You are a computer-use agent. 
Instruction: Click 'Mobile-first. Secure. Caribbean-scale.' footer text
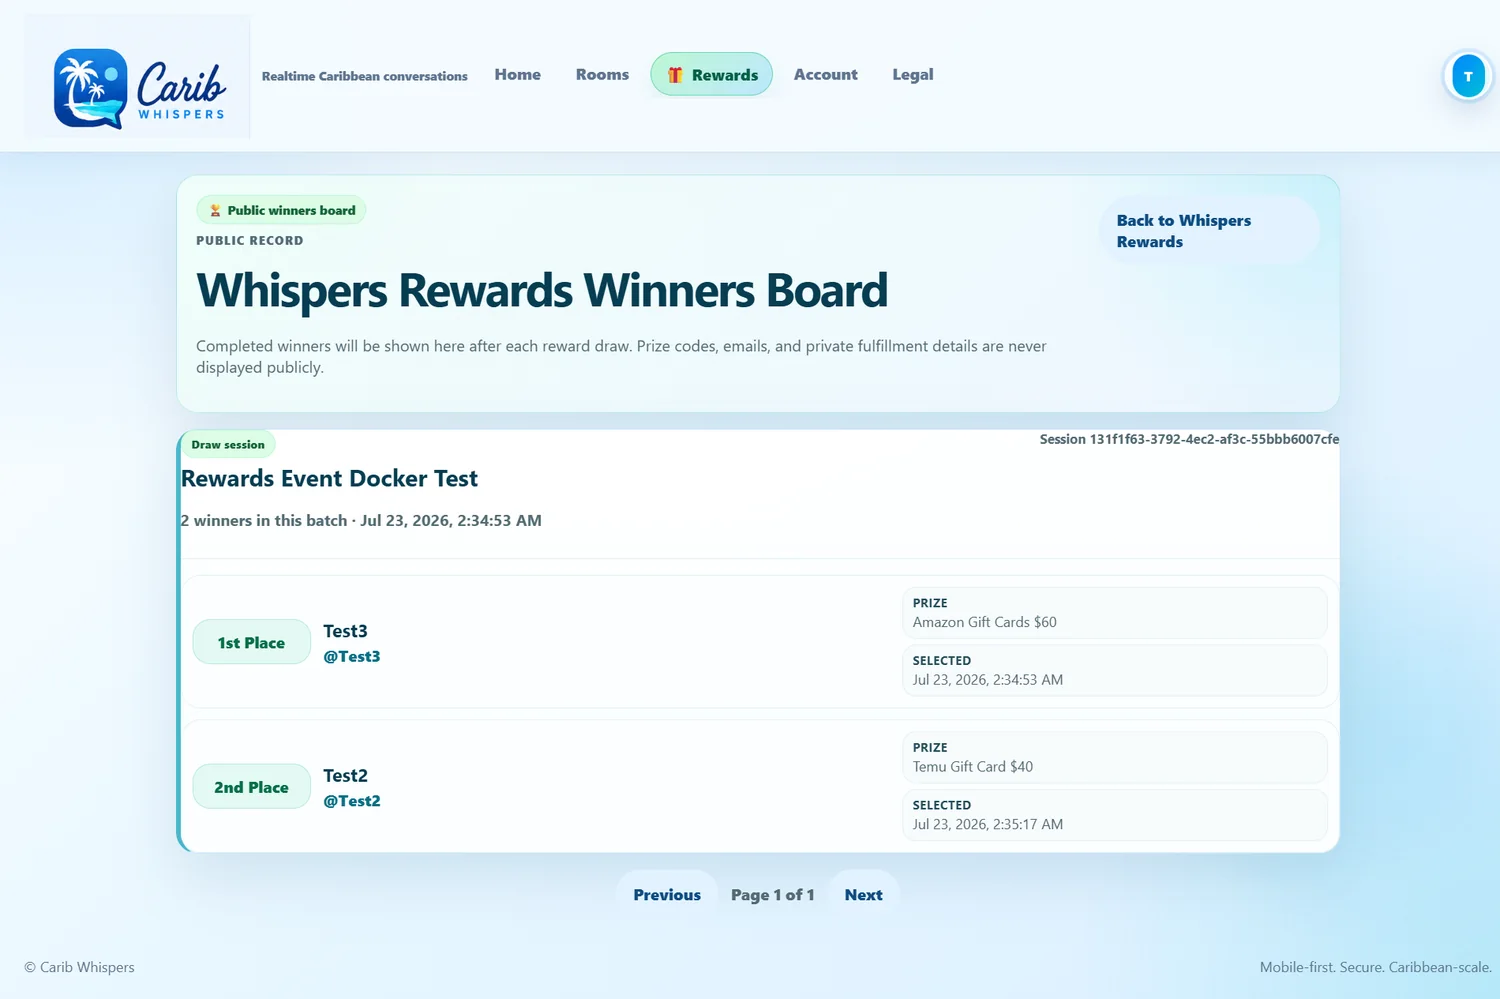(1376, 967)
